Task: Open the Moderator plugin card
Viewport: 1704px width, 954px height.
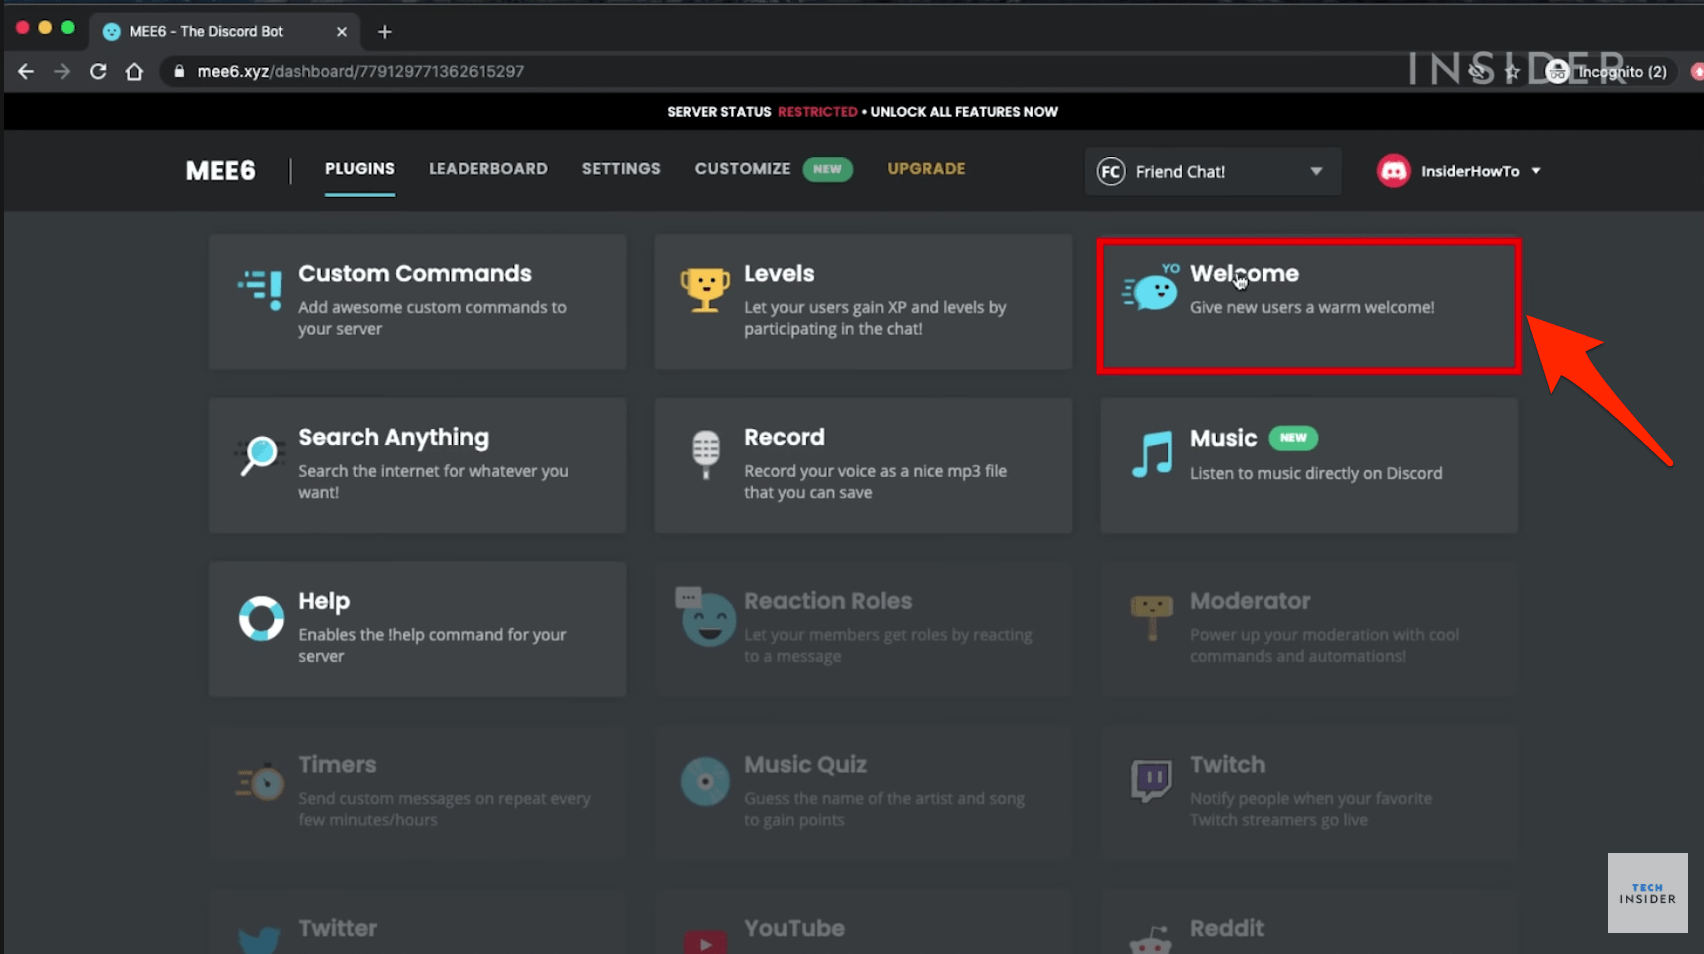Action: tap(1309, 629)
